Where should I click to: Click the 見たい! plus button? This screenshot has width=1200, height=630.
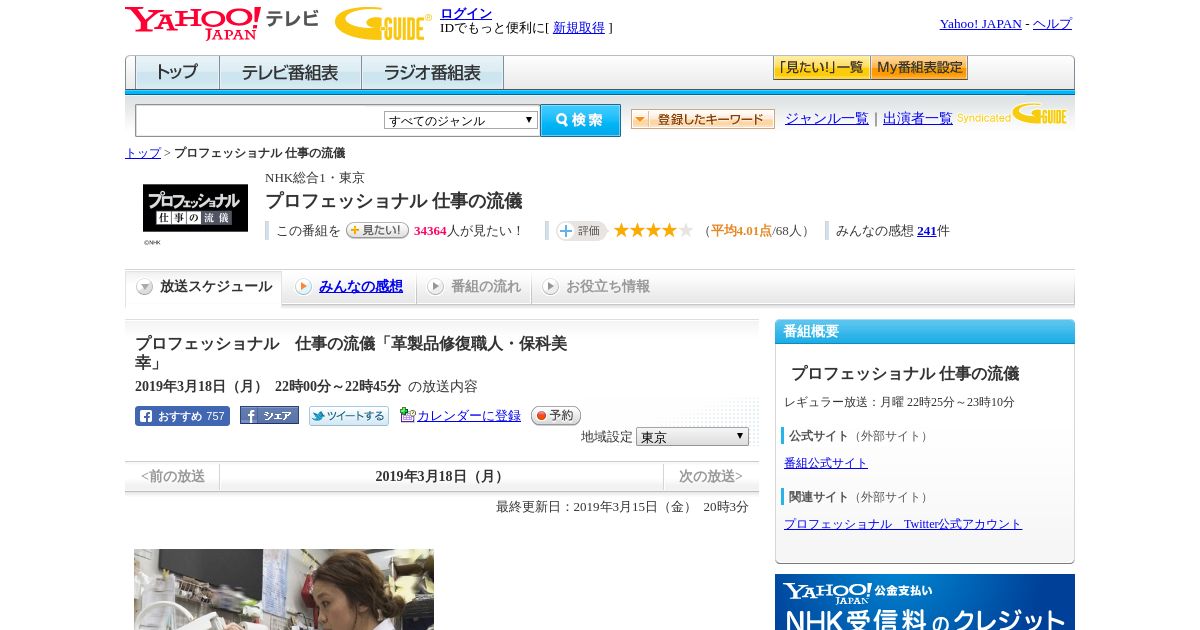377,230
